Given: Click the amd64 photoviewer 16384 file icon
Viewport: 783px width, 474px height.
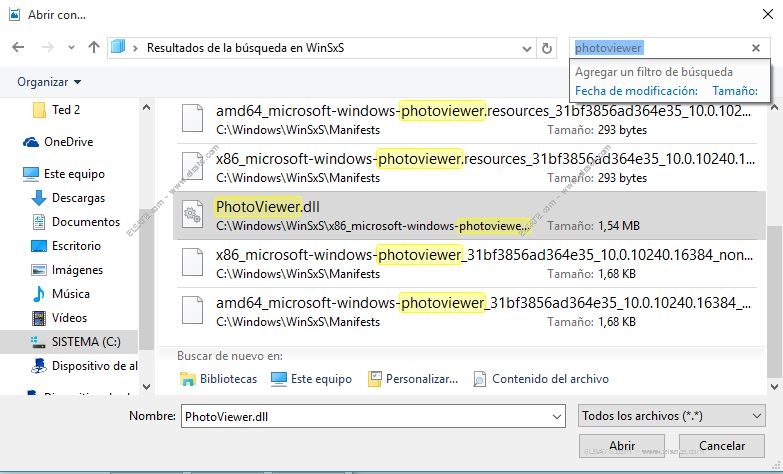Looking at the screenshot, I should pyautogui.click(x=192, y=310).
